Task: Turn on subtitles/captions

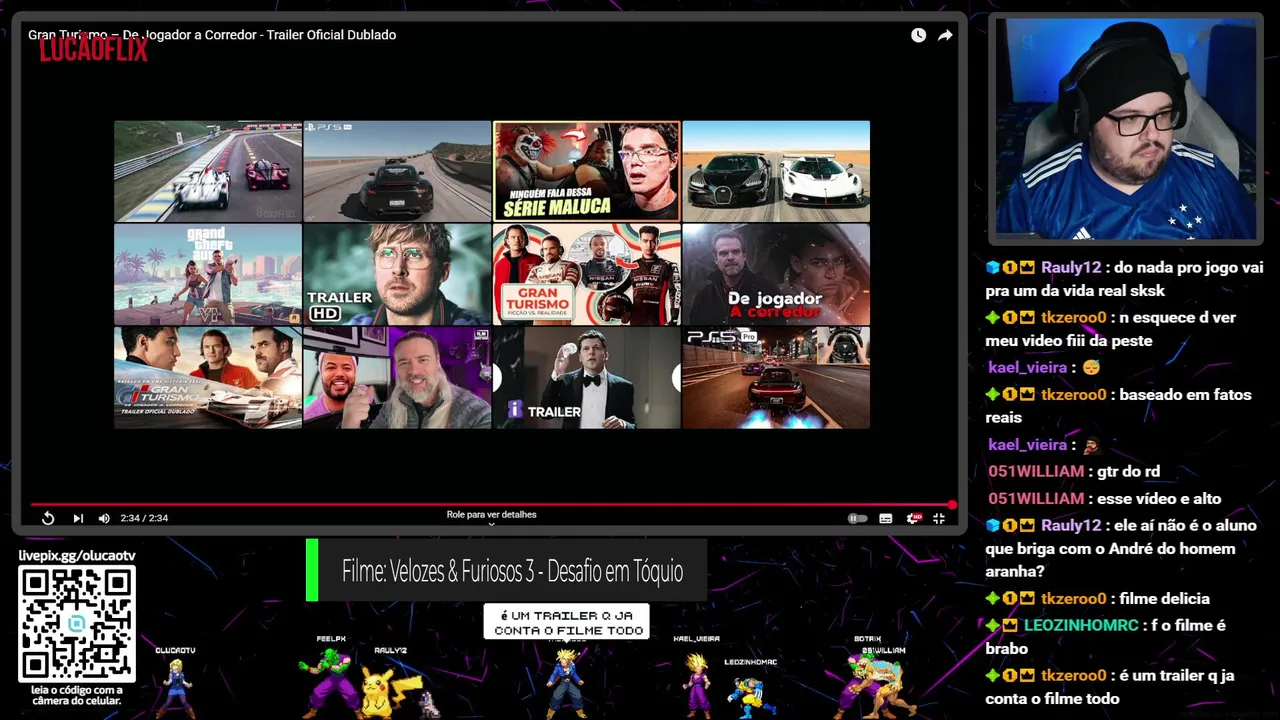Action: click(885, 518)
